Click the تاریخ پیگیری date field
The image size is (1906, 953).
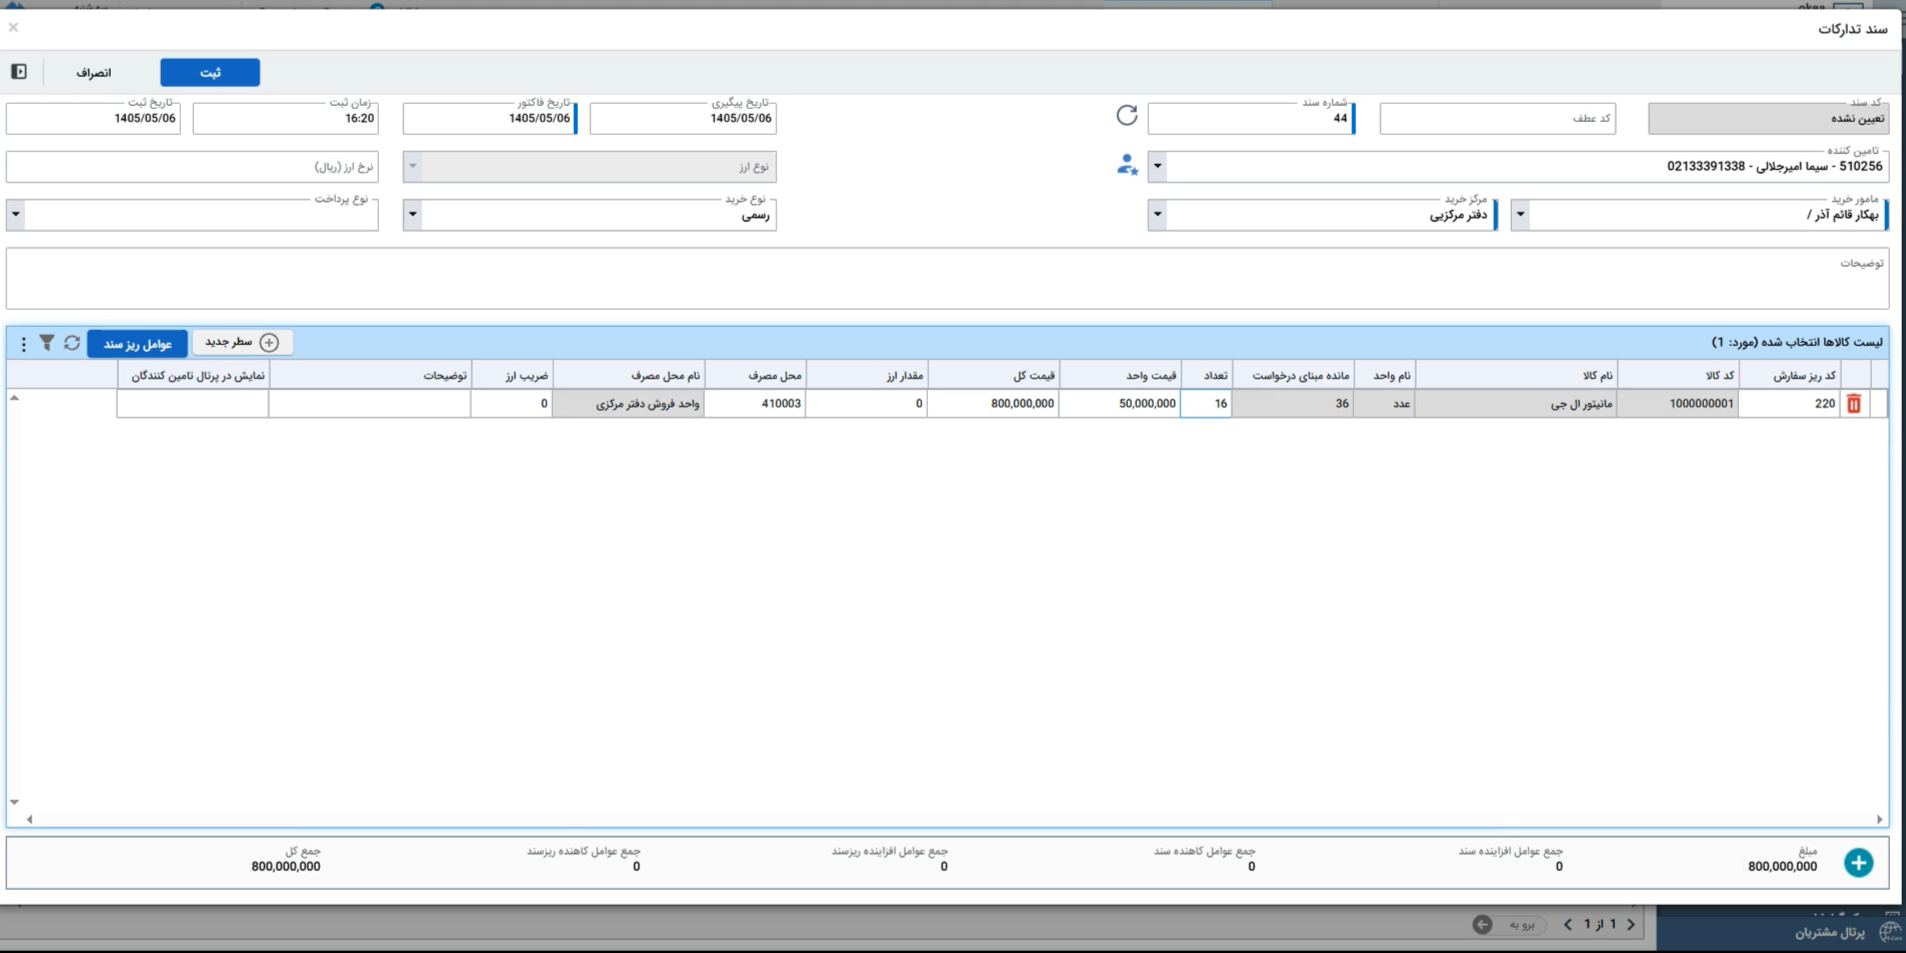tap(683, 118)
